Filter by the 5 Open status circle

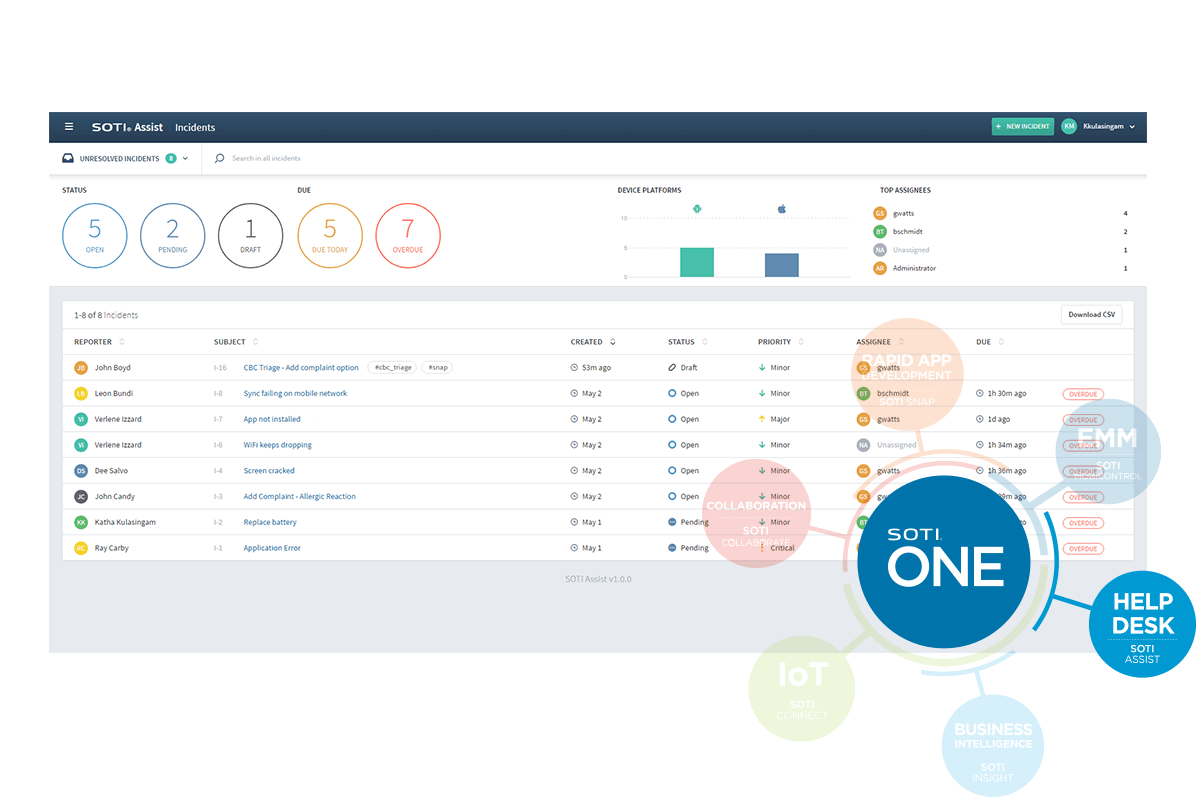[x=95, y=236]
